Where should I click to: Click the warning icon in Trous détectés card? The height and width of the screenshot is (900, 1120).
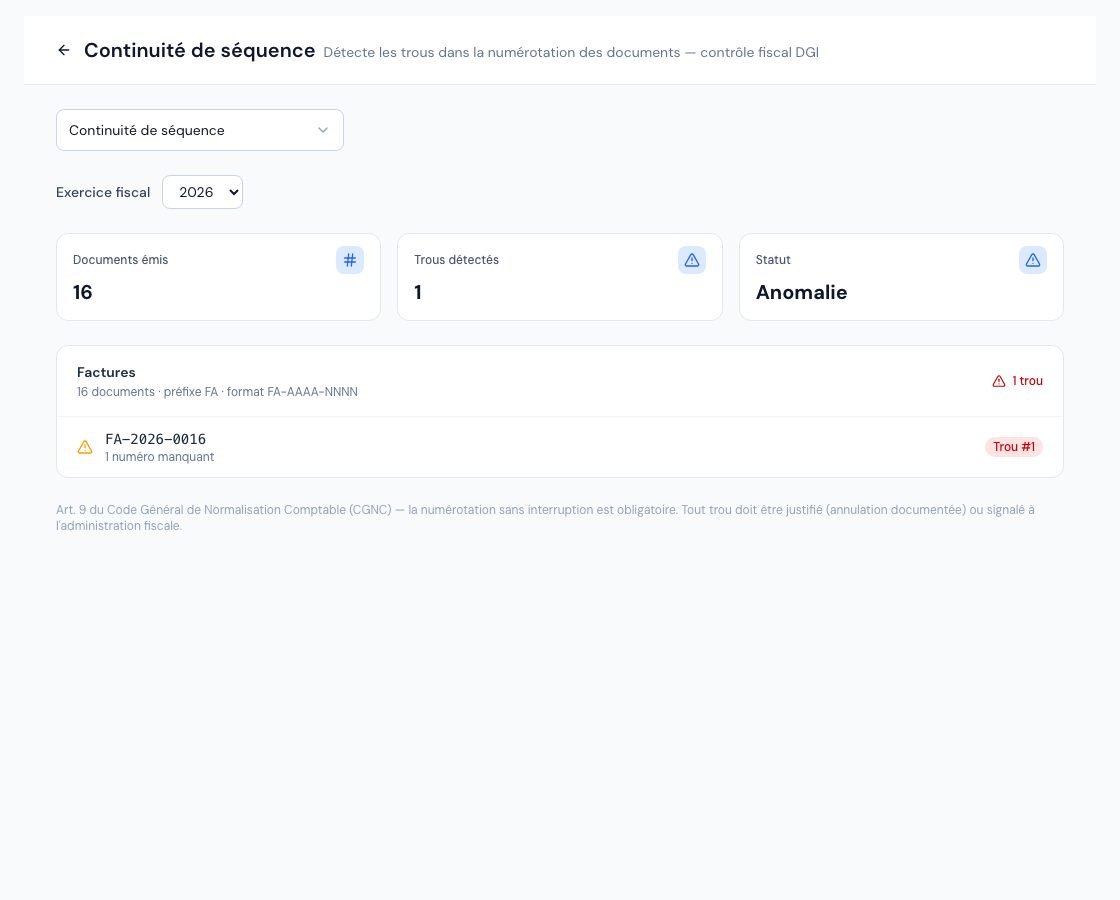tap(691, 260)
